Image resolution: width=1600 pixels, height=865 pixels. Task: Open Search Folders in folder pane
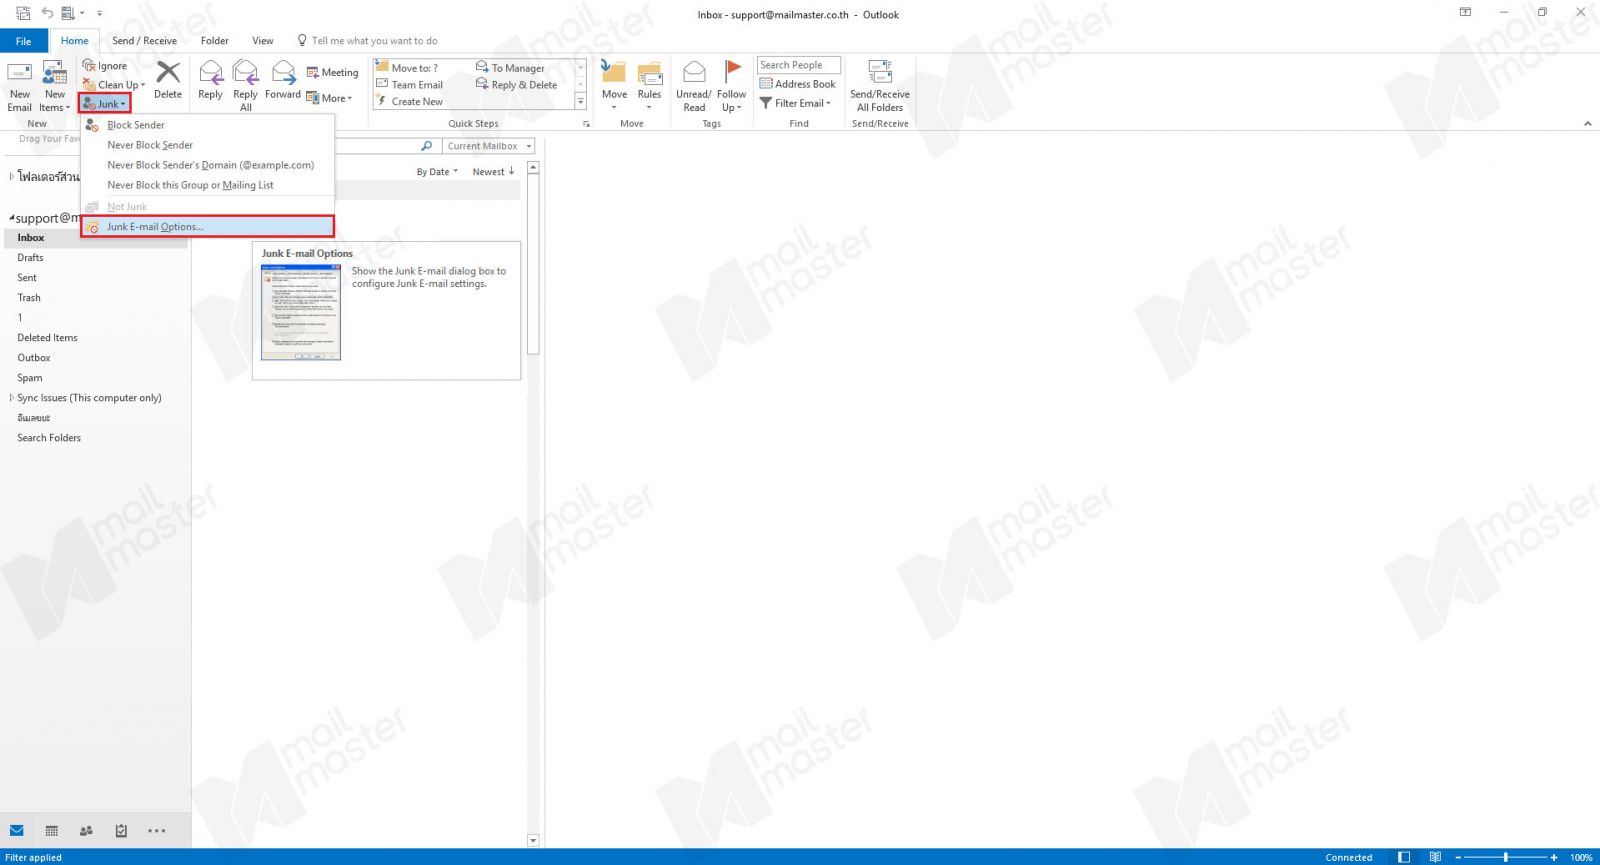pos(95,438)
